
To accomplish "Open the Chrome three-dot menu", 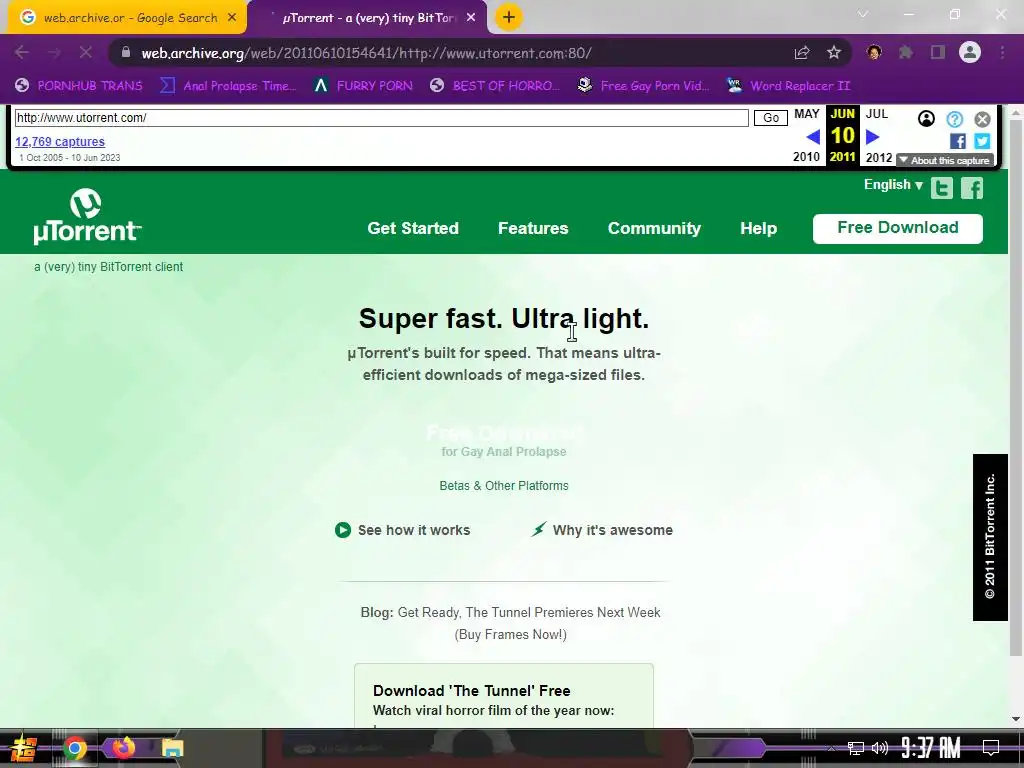I will 1002,52.
